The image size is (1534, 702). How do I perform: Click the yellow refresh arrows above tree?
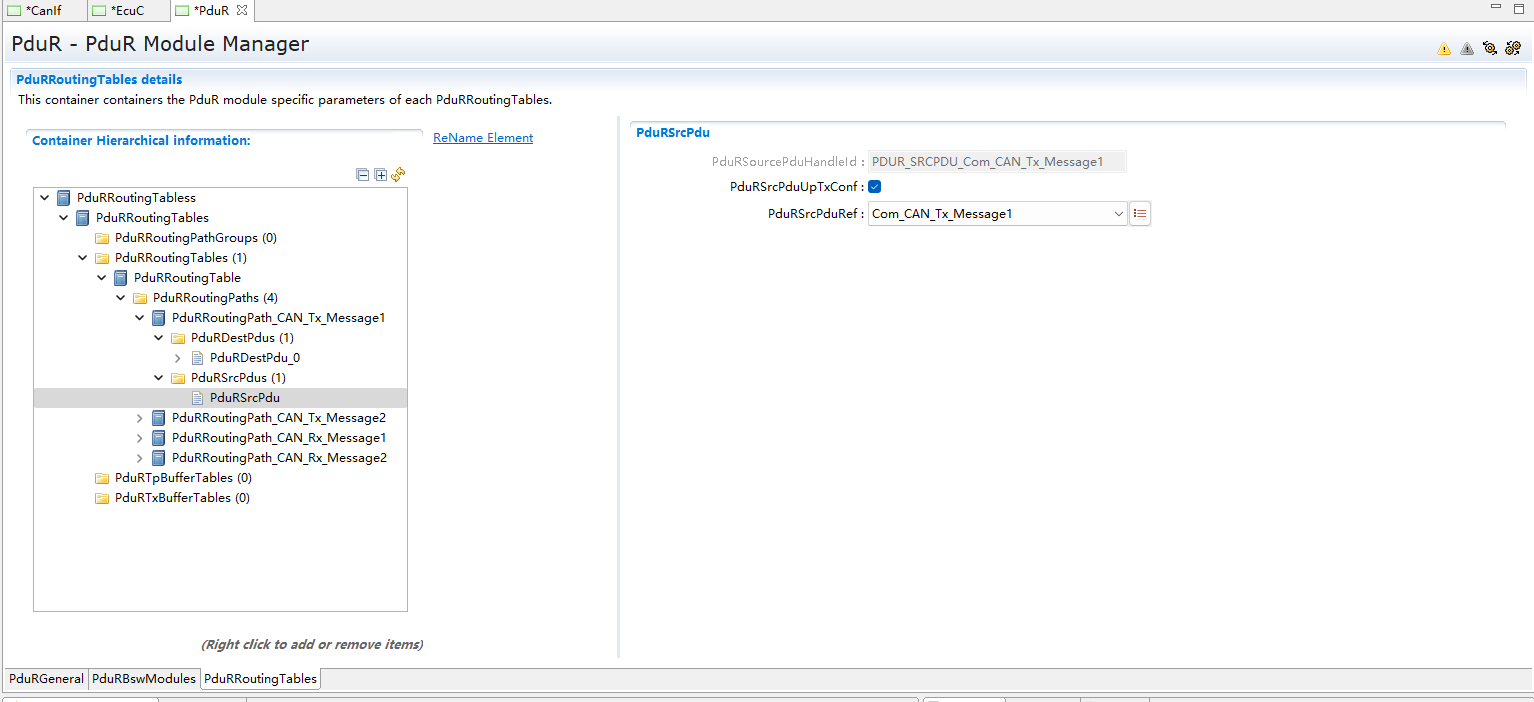[398, 174]
